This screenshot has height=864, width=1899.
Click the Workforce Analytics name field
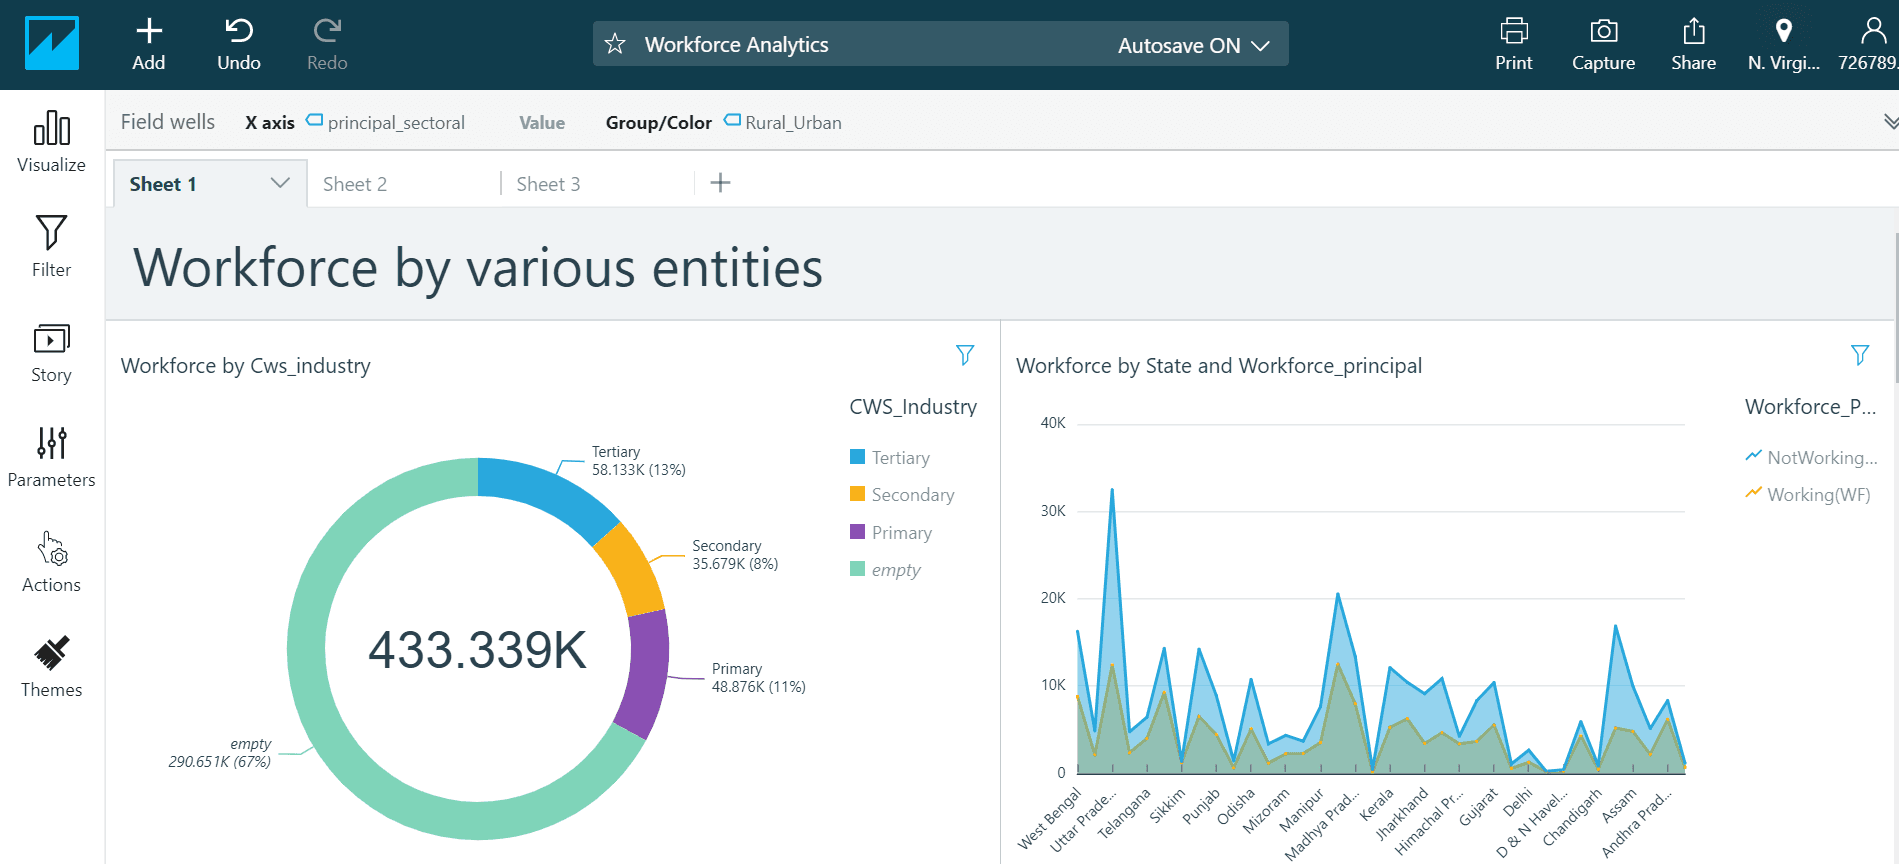tap(737, 45)
